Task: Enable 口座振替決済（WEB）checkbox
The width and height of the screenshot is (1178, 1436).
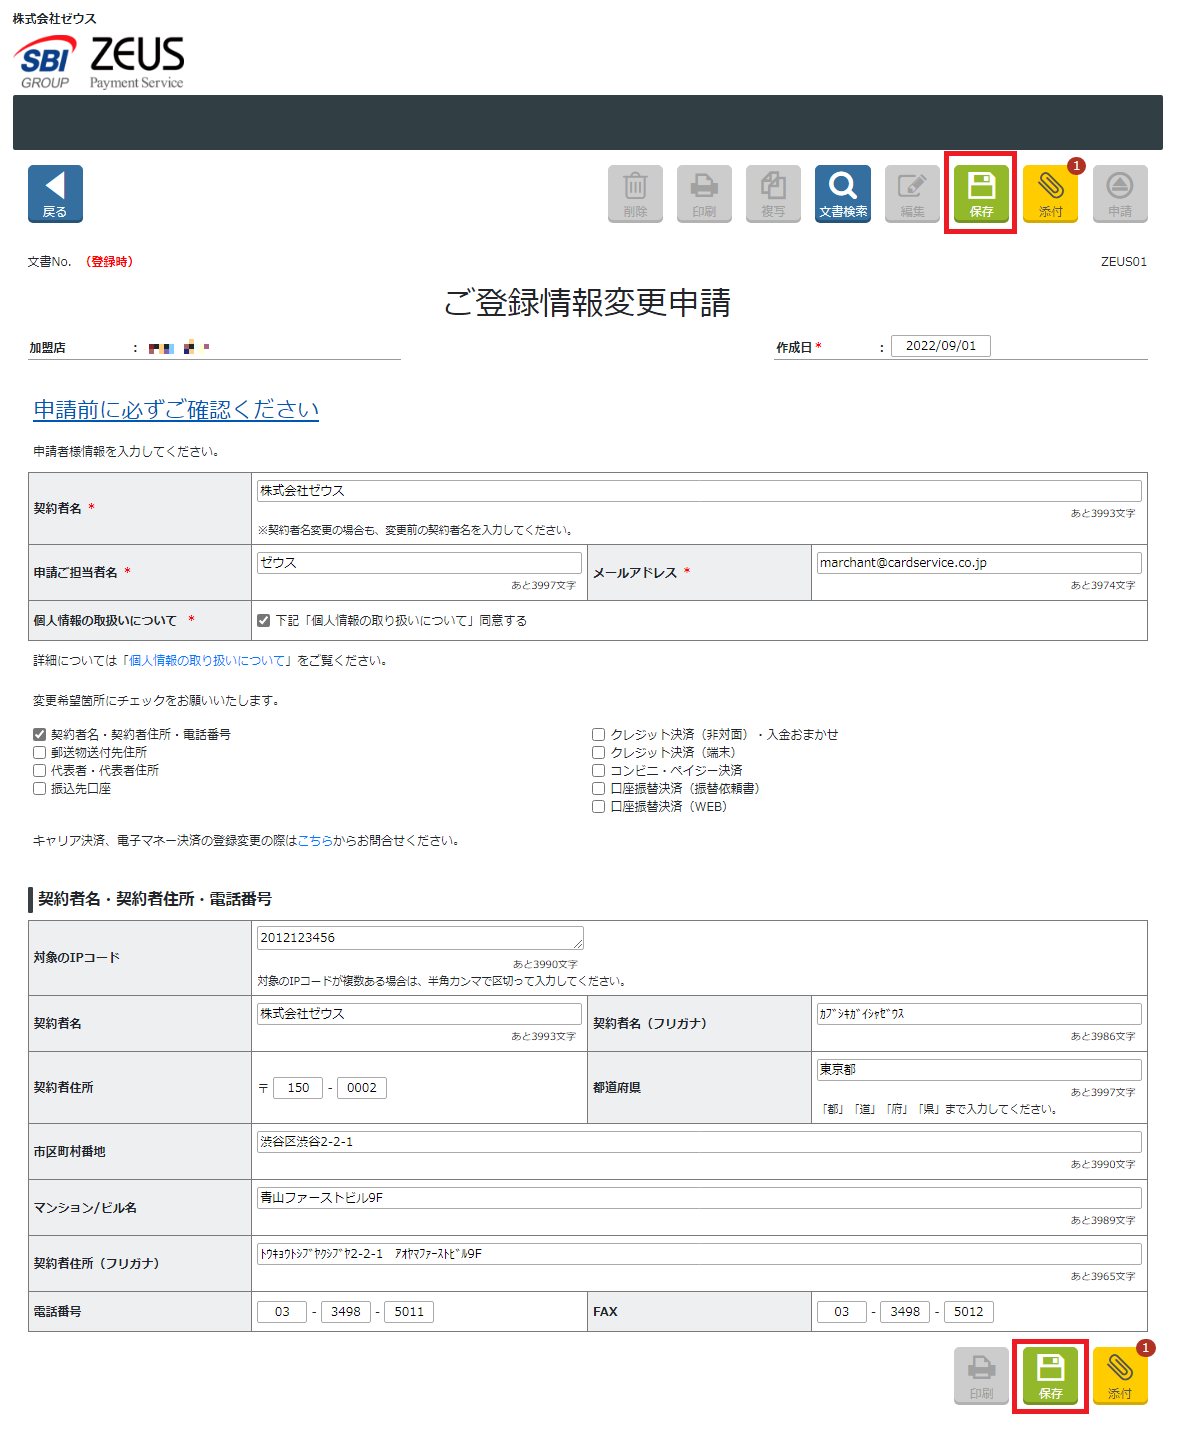Action: (x=598, y=806)
